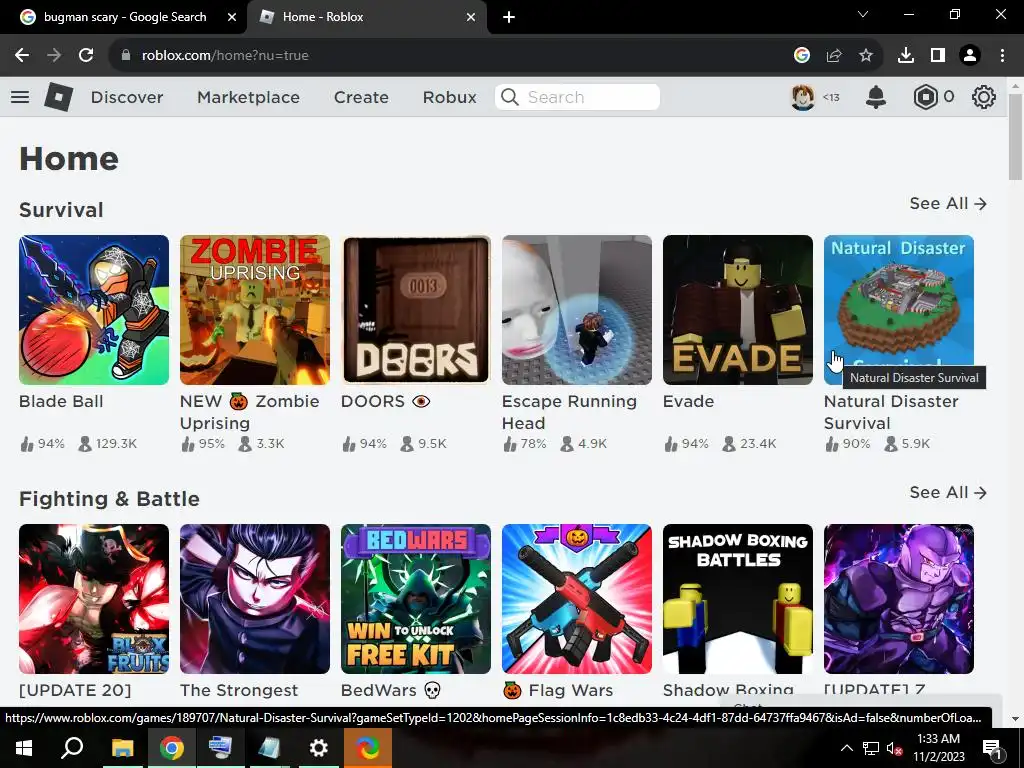This screenshot has width=1024, height=768.
Task: Open the Evade game thumbnail
Action: (x=738, y=310)
